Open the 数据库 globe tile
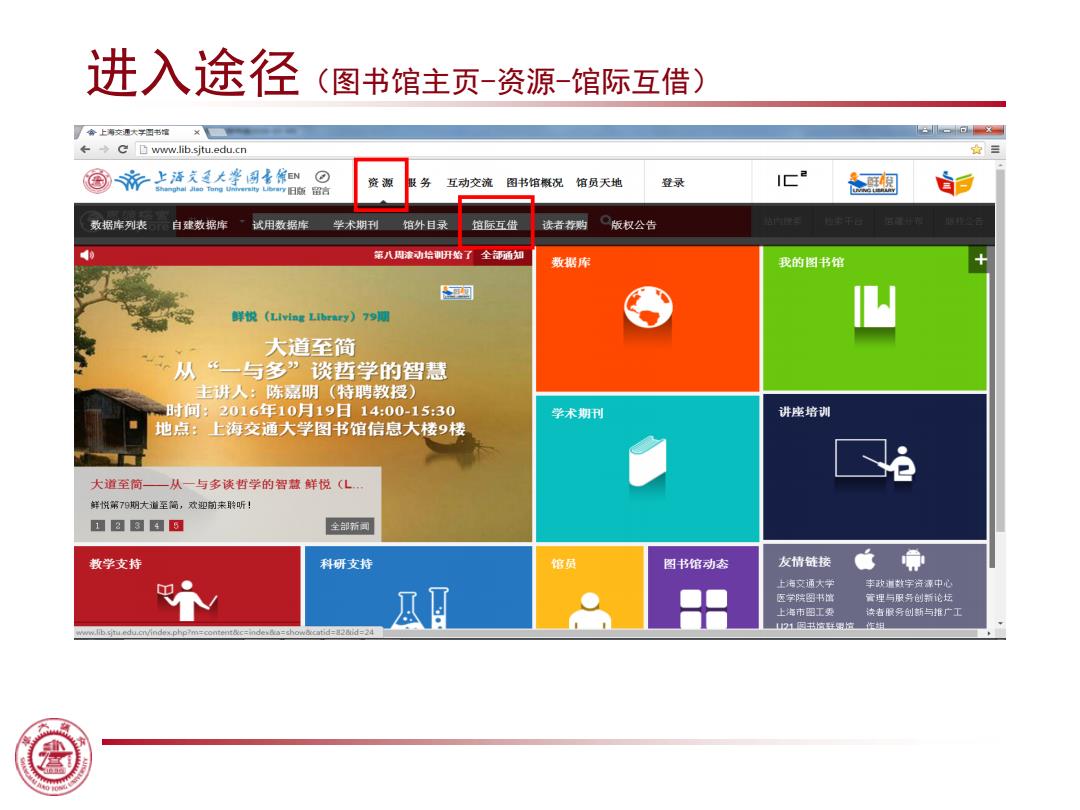Screen dimensions: 1080x810 pos(647,319)
